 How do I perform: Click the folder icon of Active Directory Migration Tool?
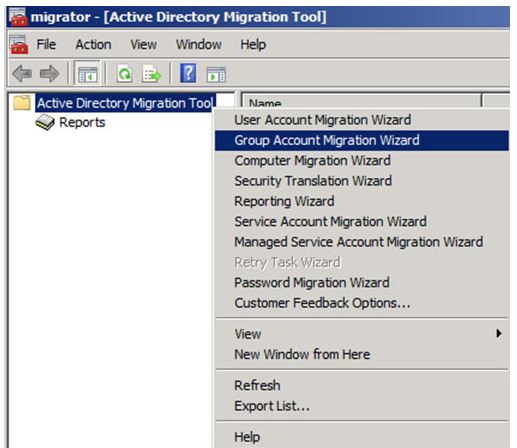click(x=22, y=103)
